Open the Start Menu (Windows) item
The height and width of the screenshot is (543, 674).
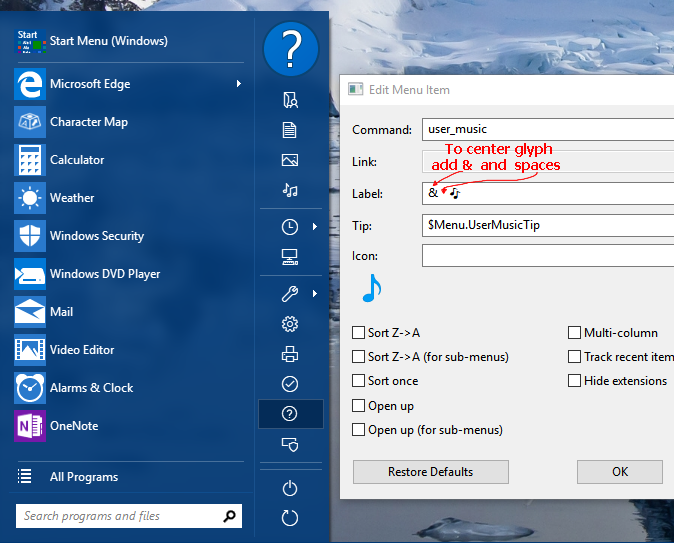pos(129,41)
